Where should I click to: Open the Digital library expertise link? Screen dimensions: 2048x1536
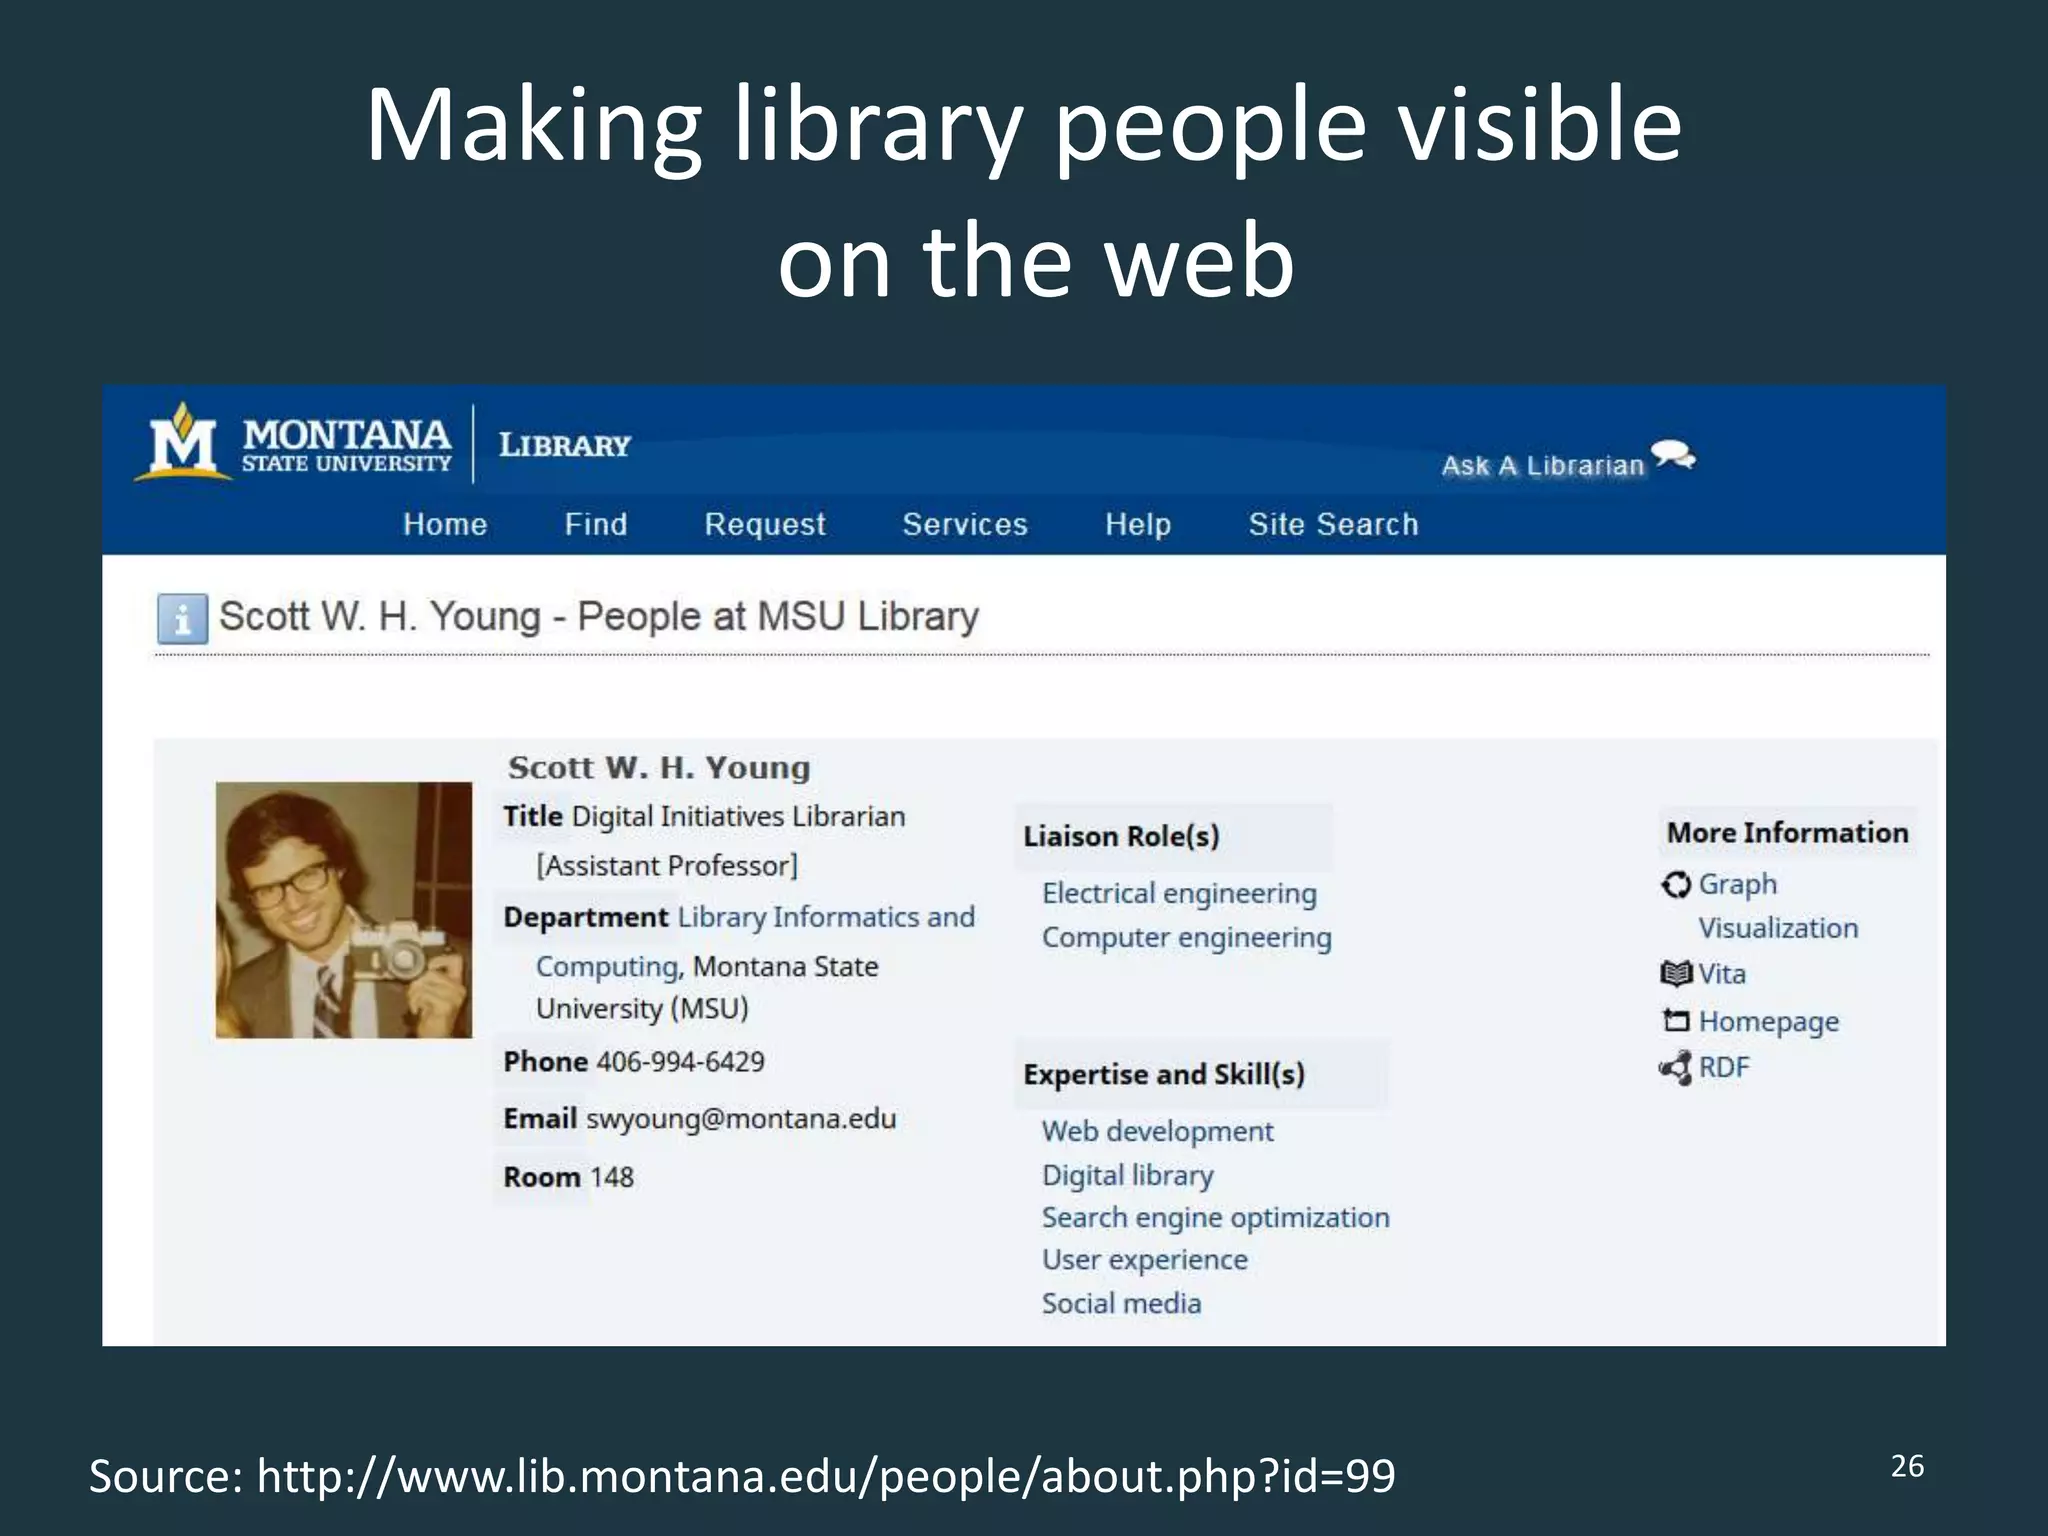point(1127,1175)
